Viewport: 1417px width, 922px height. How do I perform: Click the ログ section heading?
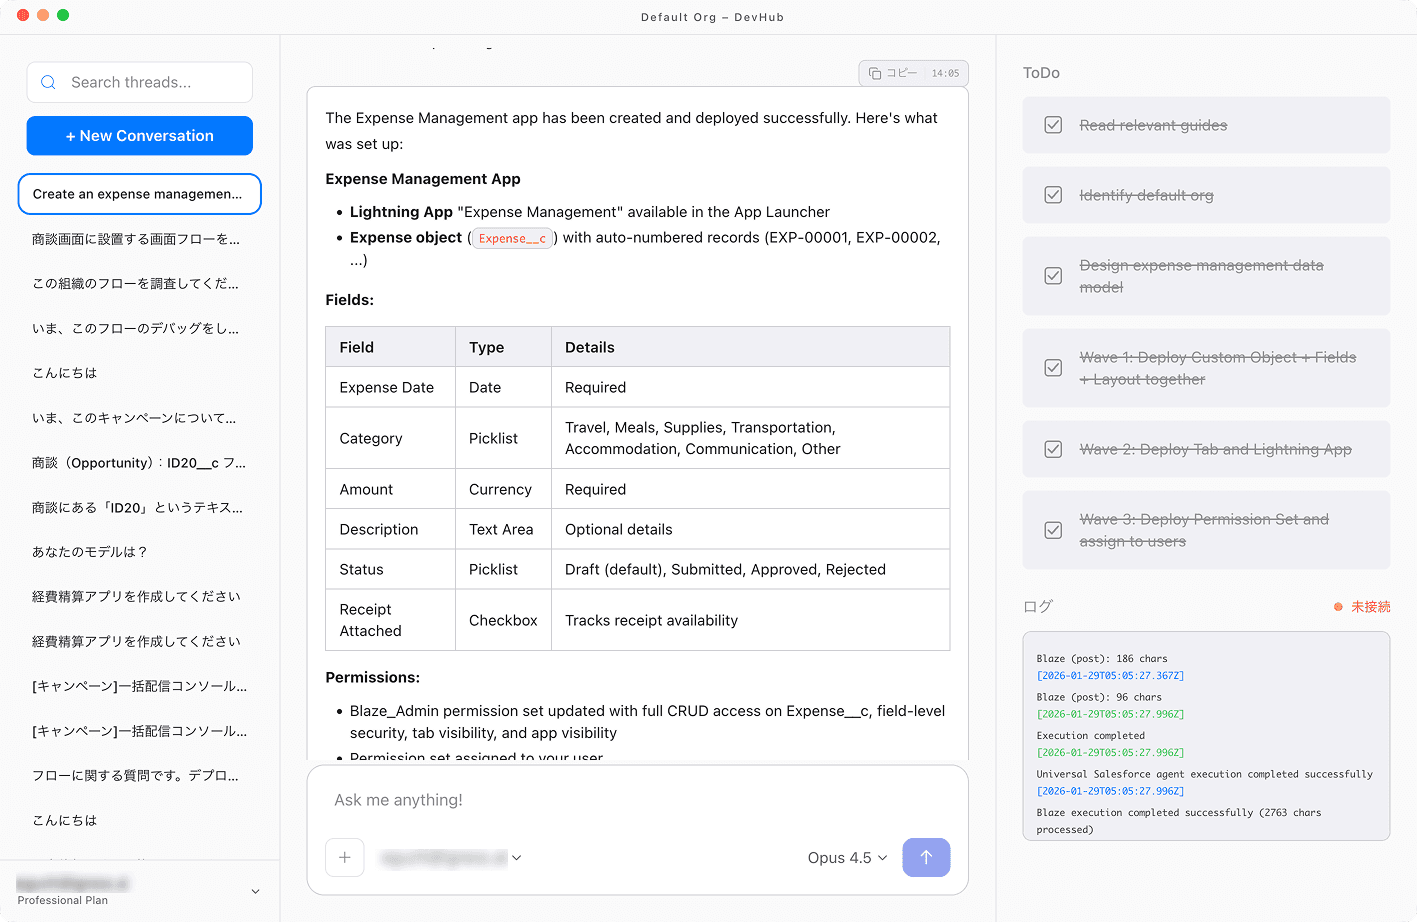click(x=1038, y=606)
